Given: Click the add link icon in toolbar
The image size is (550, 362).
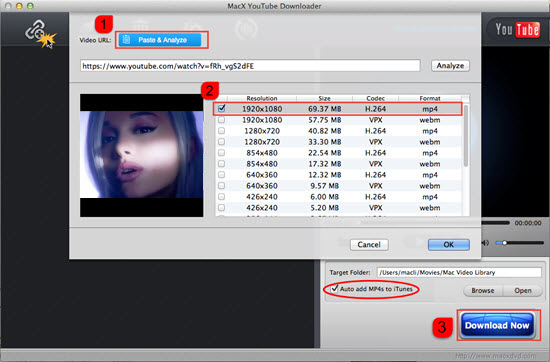Looking at the screenshot, I should pyautogui.click(x=37, y=32).
